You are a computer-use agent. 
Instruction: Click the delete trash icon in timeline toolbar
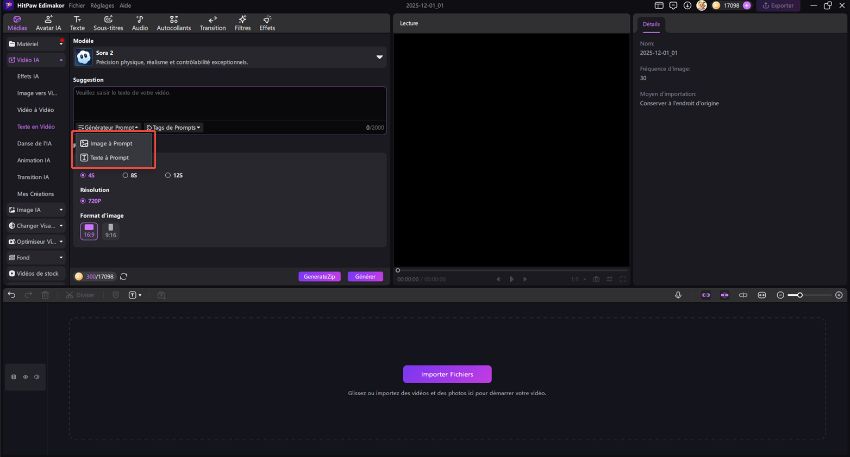tap(45, 295)
